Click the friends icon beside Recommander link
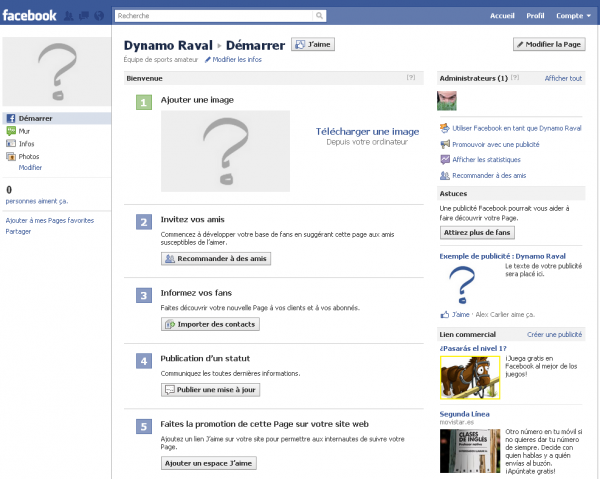 tap(445, 175)
